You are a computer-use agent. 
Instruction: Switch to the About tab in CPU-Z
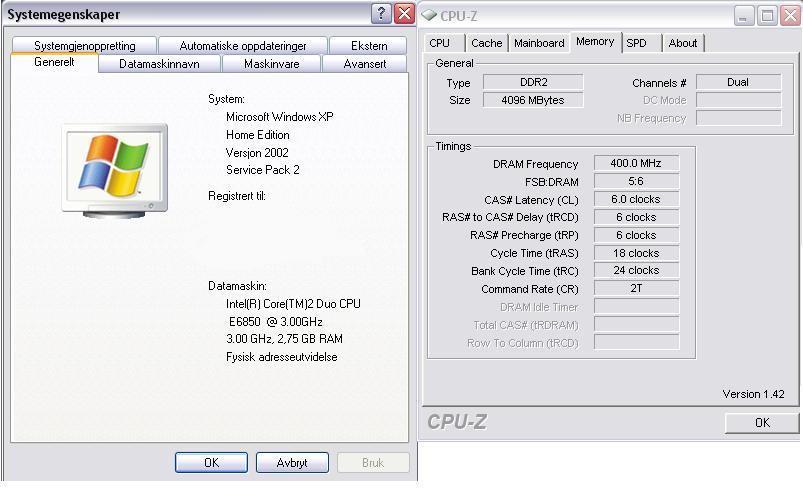[x=683, y=44]
